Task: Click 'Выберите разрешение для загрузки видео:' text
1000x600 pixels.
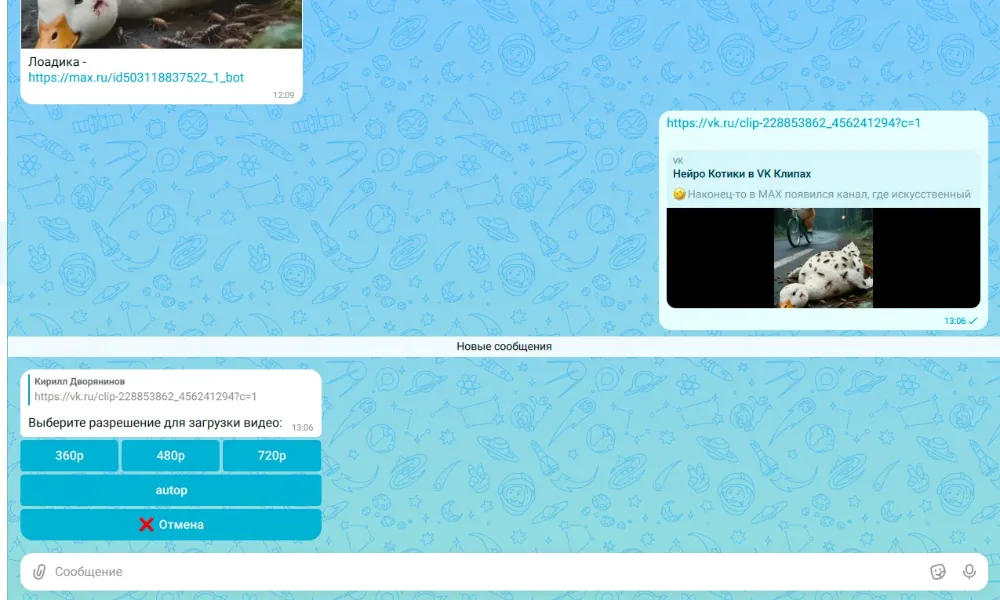Action: (x=155, y=422)
